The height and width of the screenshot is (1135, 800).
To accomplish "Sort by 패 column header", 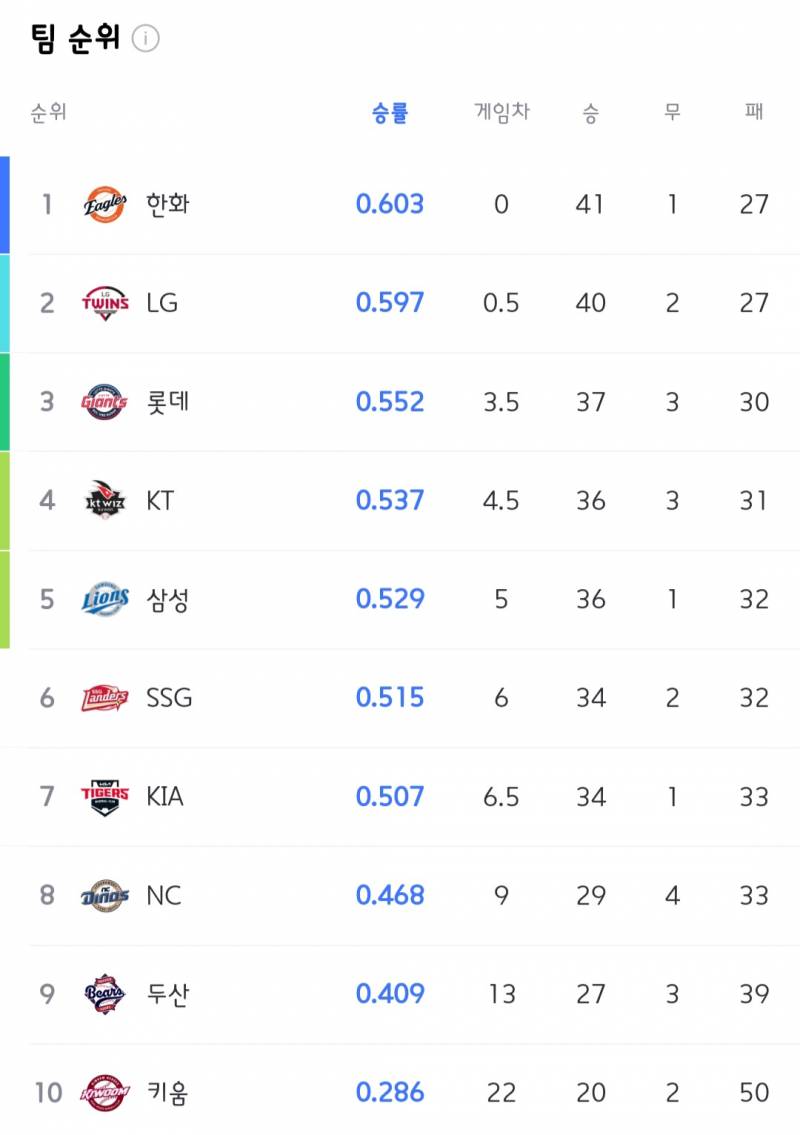I will [754, 111].
